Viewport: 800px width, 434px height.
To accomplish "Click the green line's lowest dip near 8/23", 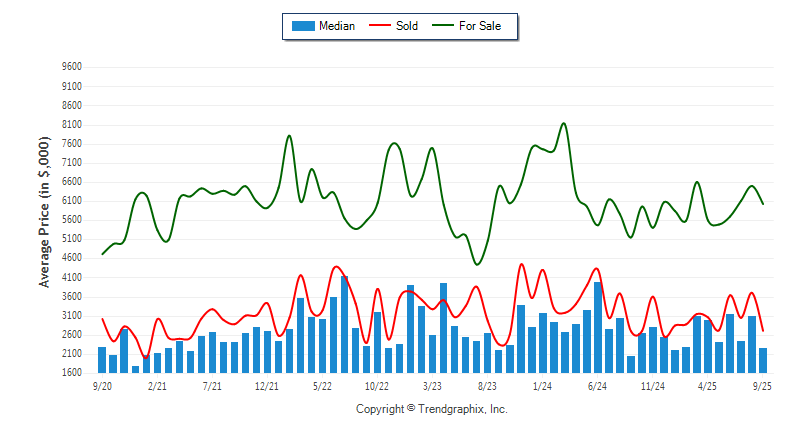I will coord(477,264).
